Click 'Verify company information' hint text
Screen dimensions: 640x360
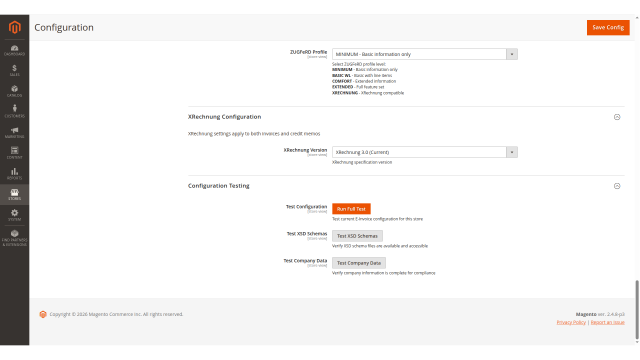point(383,273)
